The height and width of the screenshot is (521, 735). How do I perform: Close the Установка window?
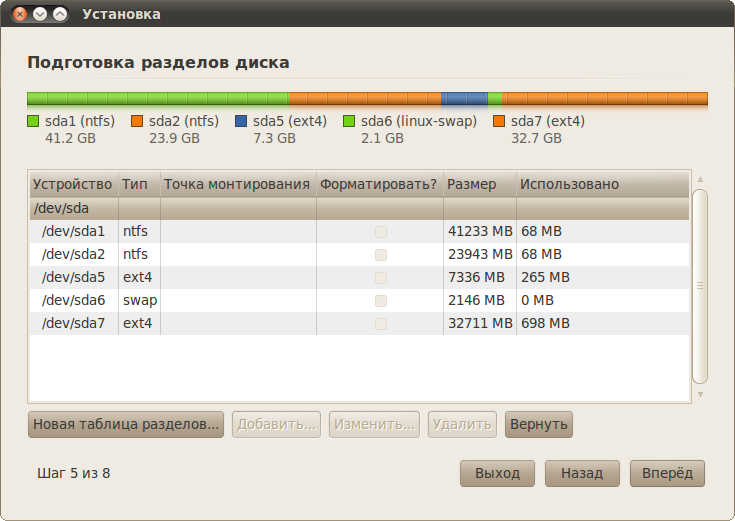click(x=20, y=14)
